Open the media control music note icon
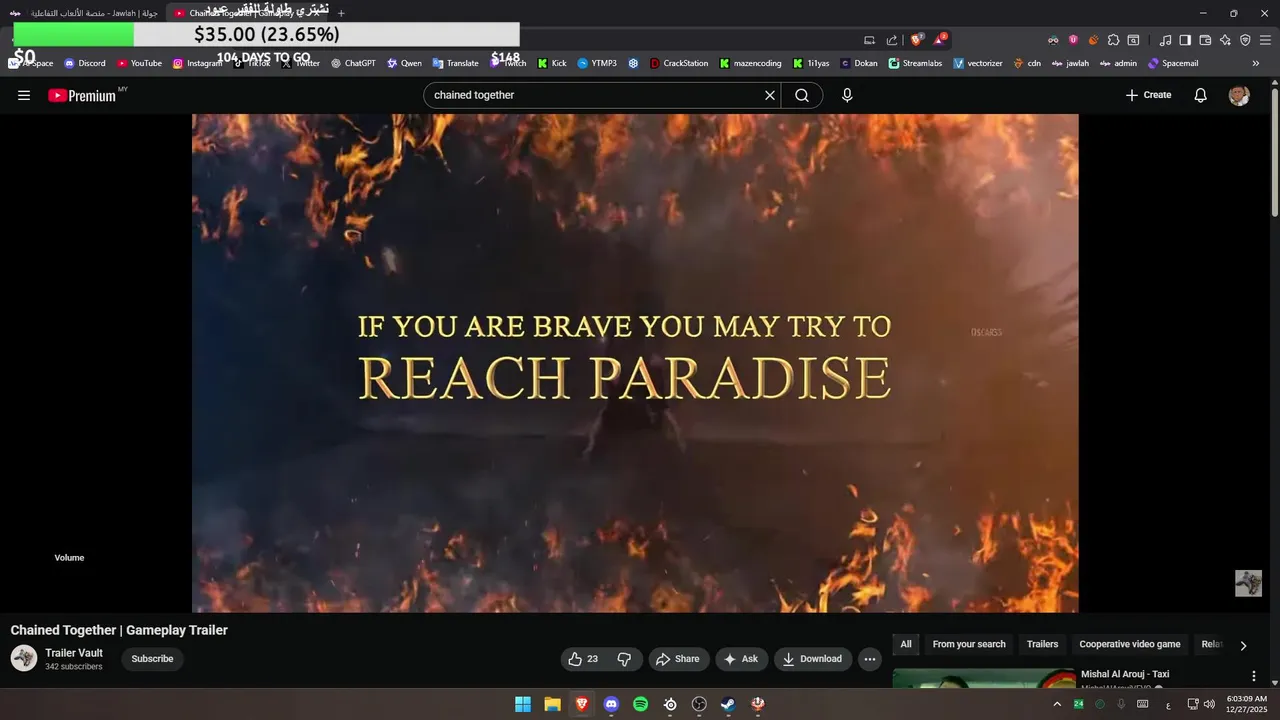The width and height of the screenshot is (1280, 720). pos(1165,40)
